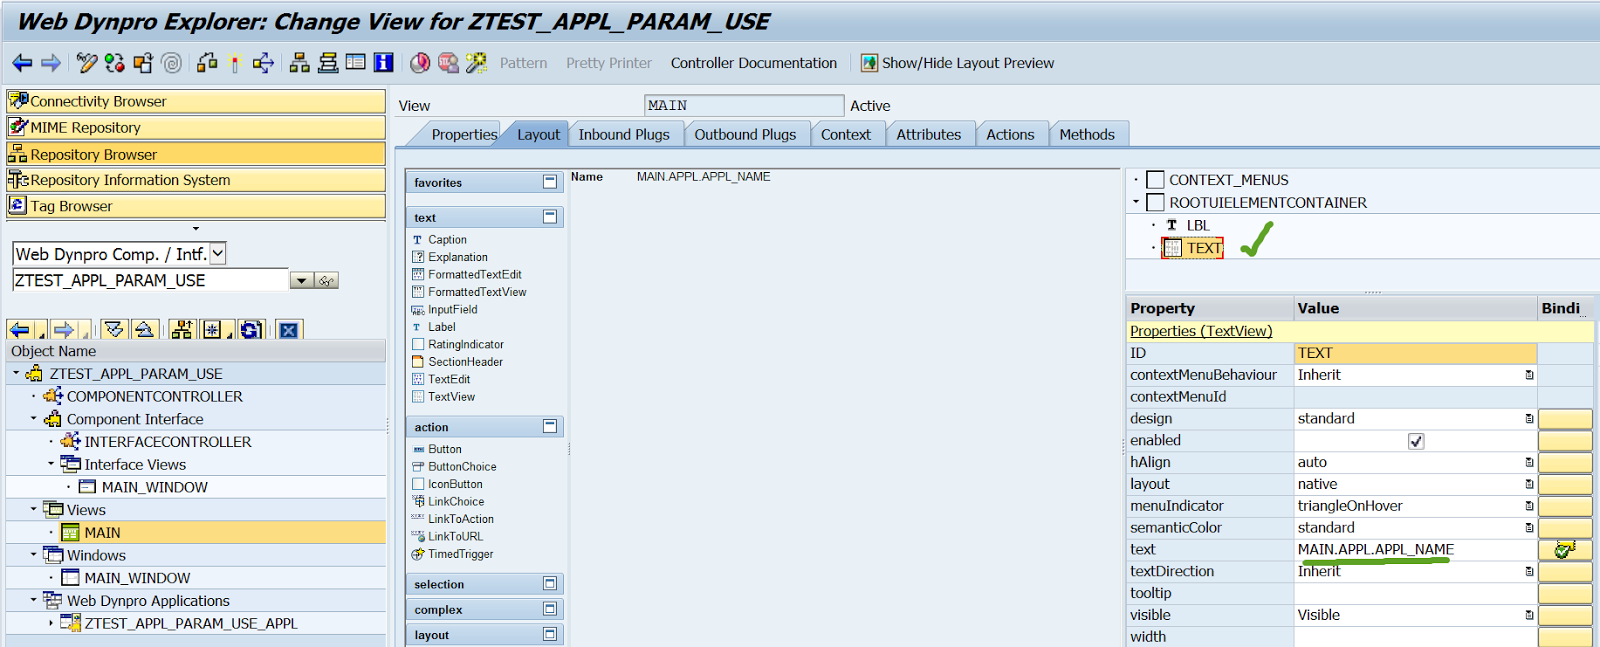Select the COMPONENTCONTROLLER tree node
Viewport: 1600px width, 647px height.
pos(155,396)
